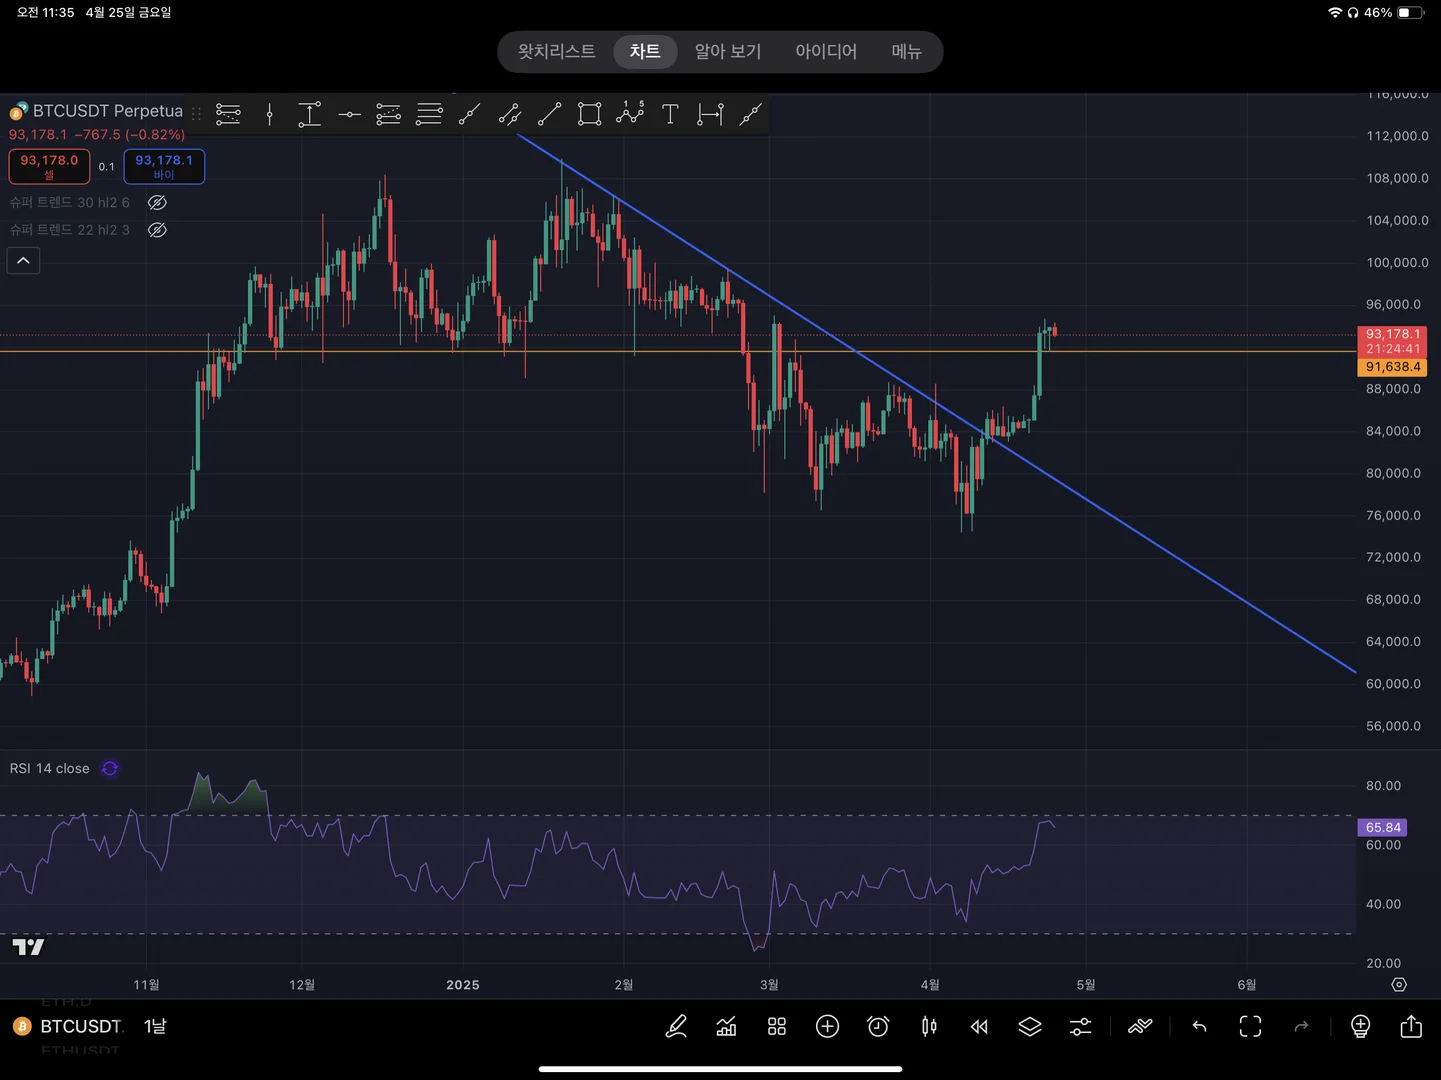Select the rectangle shape tool
The width and height of the screenshot is (1441, 1080).
[590, 115]
